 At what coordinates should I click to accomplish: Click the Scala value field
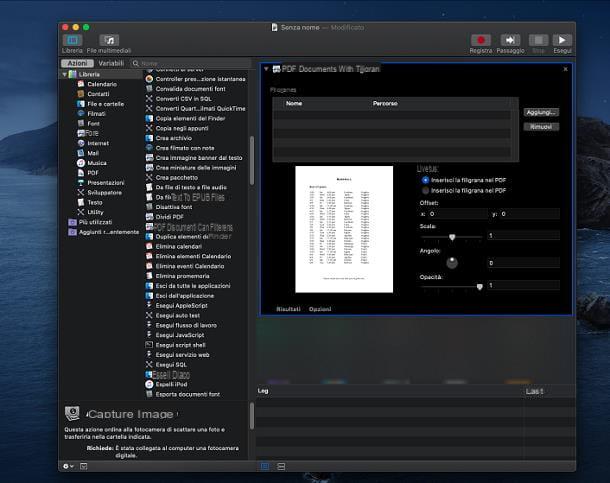(524, 235)
